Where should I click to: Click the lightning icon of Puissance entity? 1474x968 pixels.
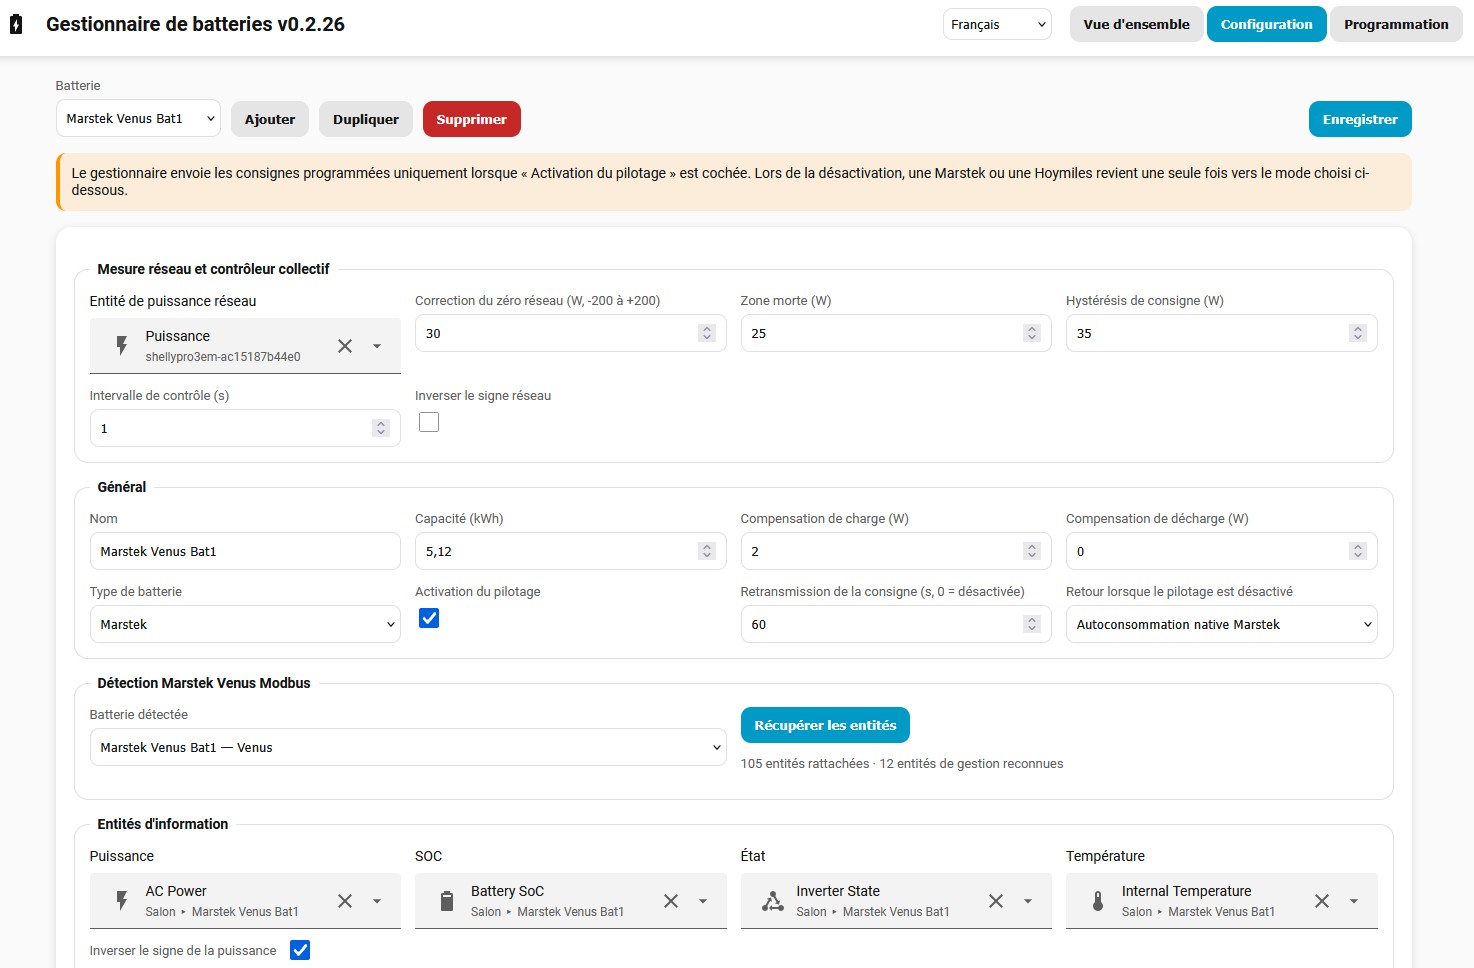pyautogui.click(x=122, y=346)
